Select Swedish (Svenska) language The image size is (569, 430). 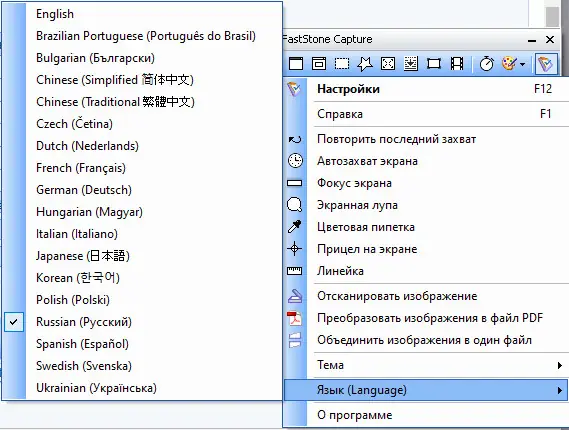click(x=142, y=366)
